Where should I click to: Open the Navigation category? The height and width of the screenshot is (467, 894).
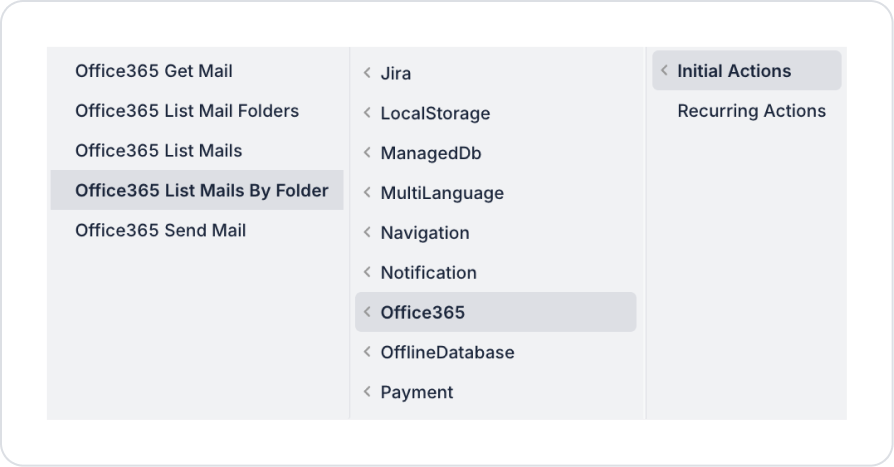pos(495,233)
